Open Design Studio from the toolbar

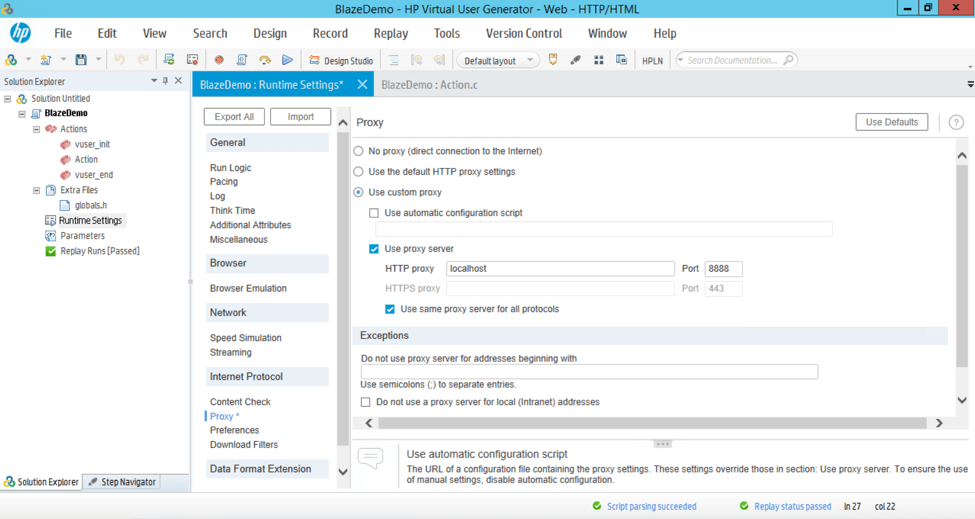[341, 60]
